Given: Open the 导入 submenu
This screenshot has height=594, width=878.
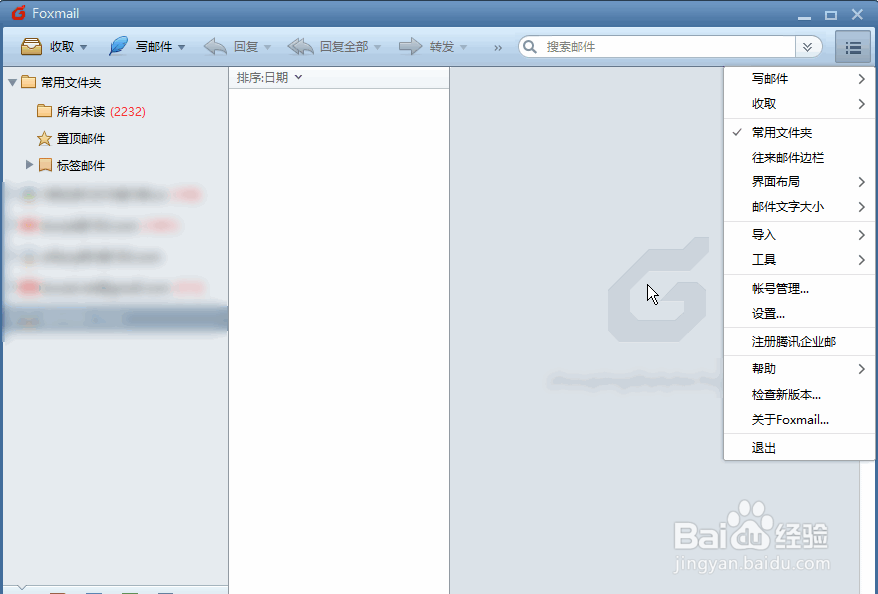Looking at the screenshot, I should (799, 235).
